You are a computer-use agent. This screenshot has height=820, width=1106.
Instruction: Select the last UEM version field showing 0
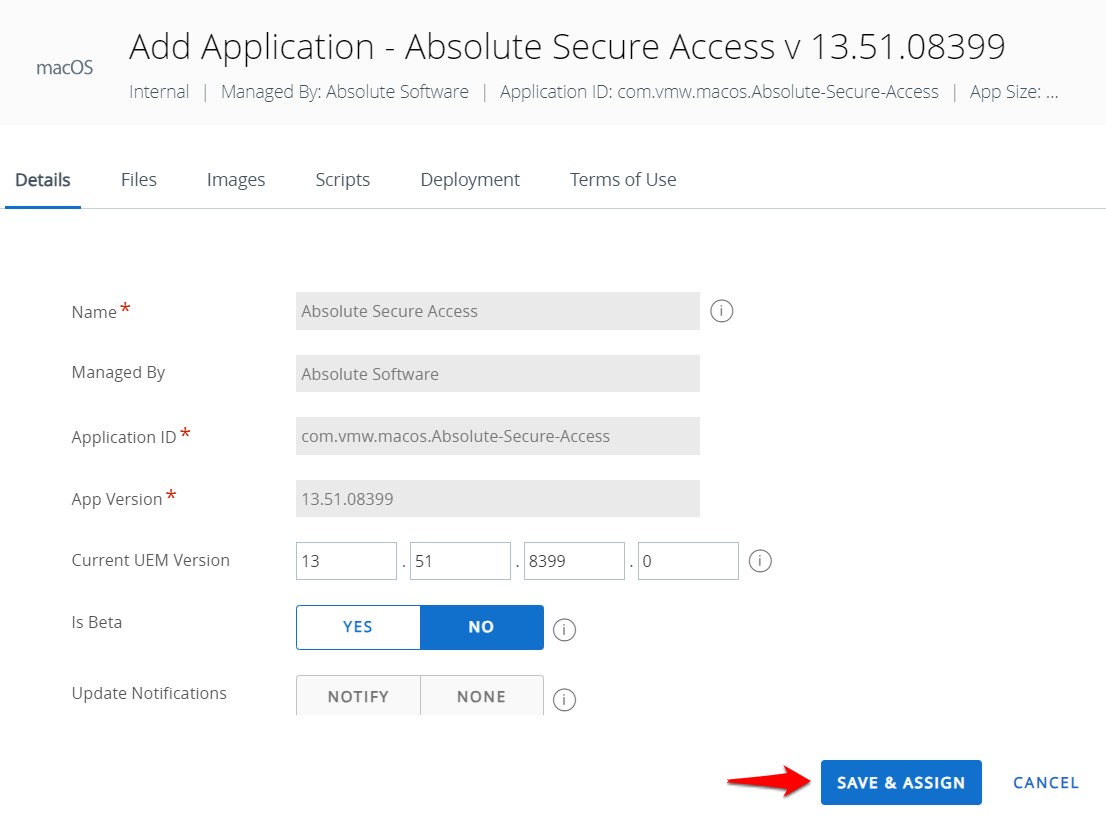point(688,561)
